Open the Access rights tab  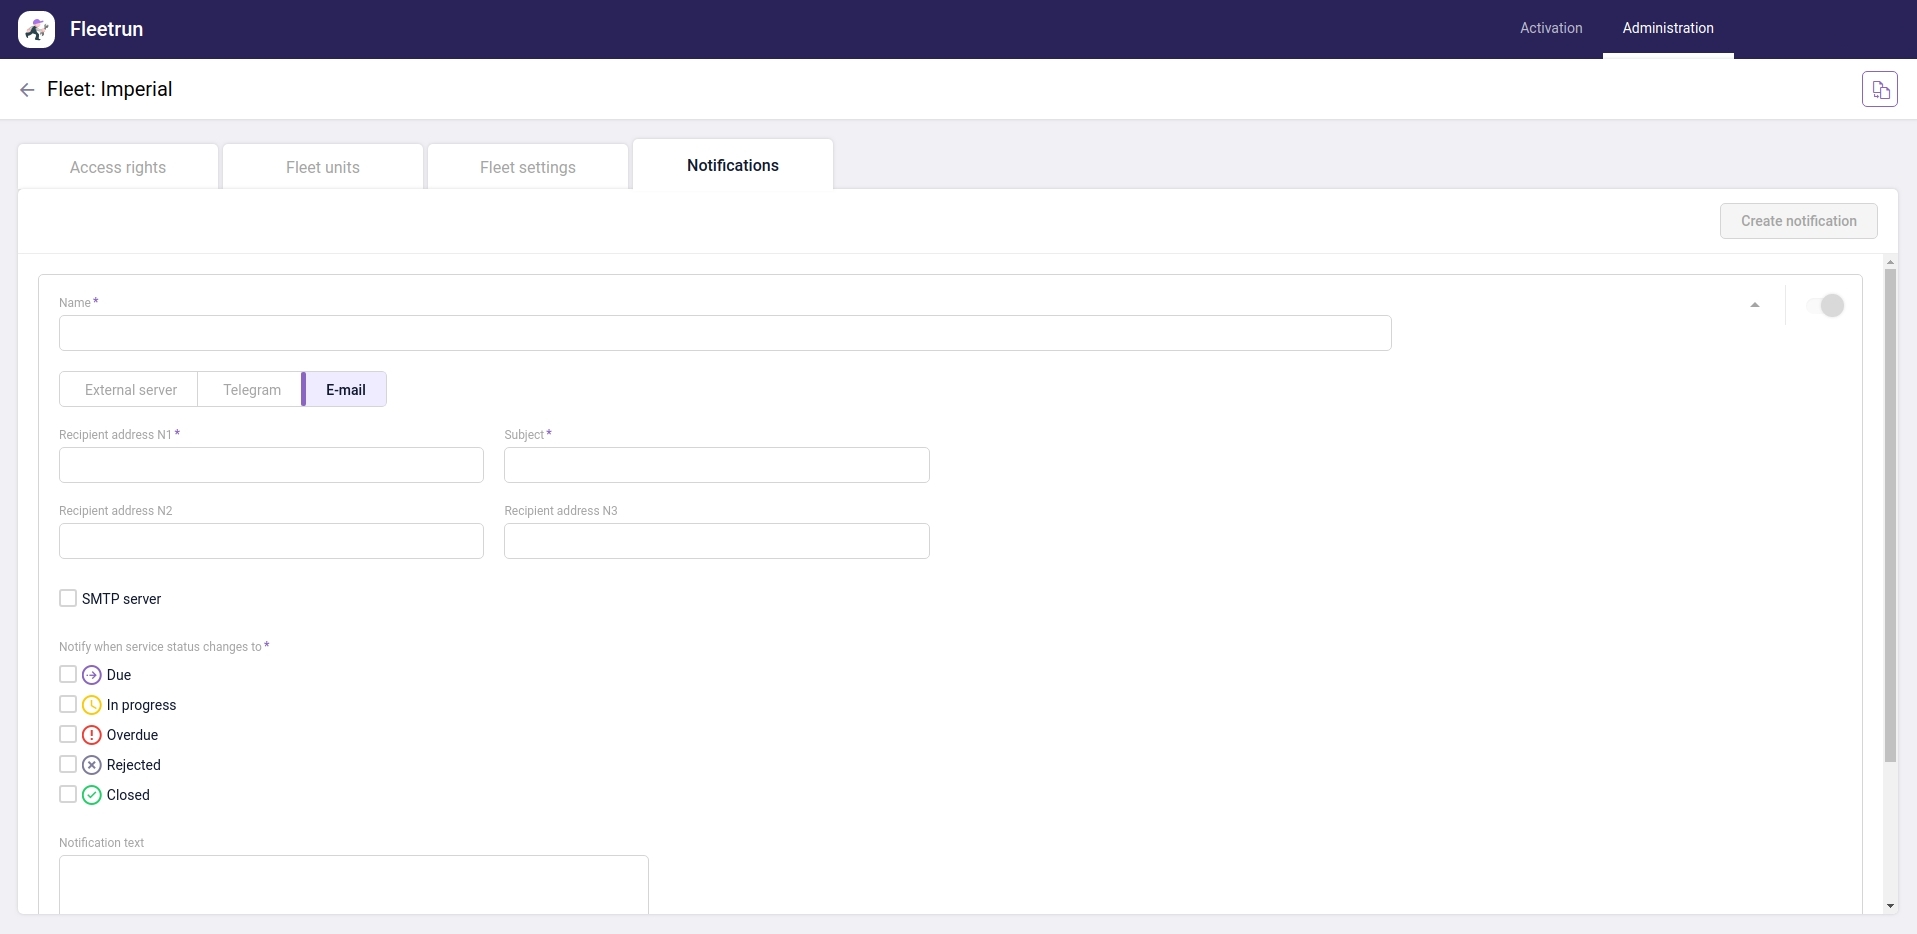tap(117, 166)
